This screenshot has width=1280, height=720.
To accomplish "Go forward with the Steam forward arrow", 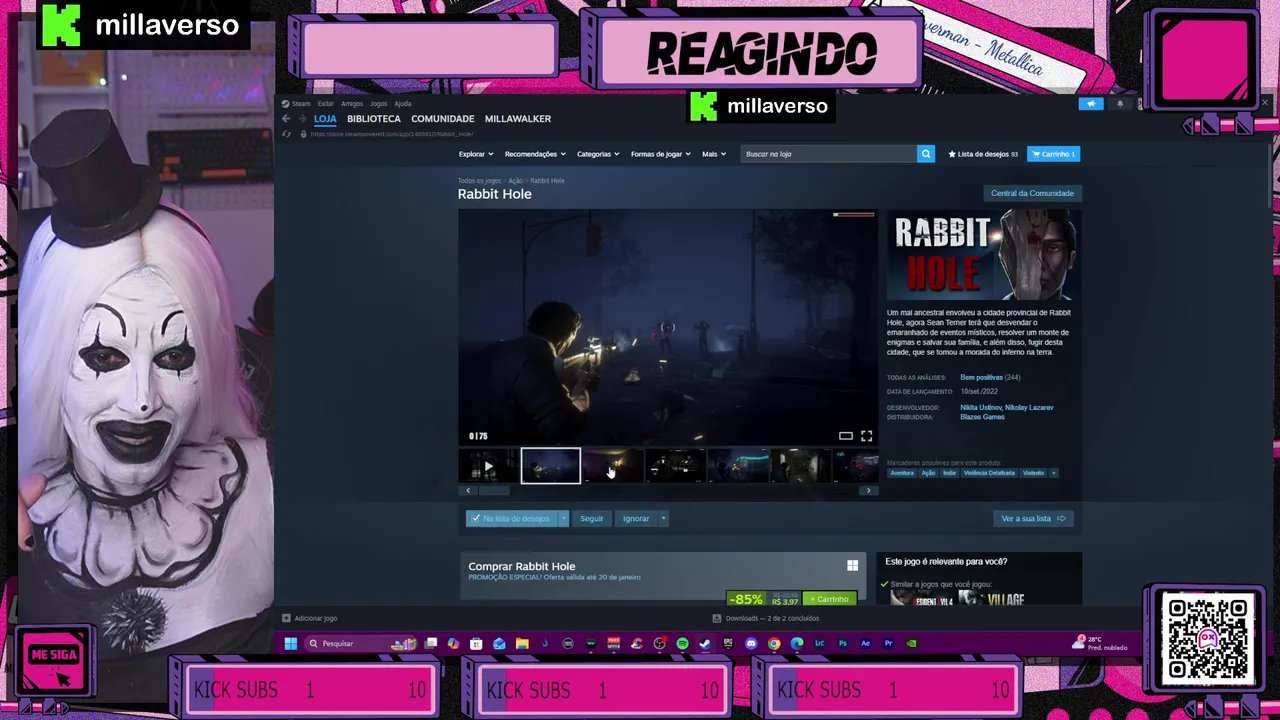I will (302, 119).
